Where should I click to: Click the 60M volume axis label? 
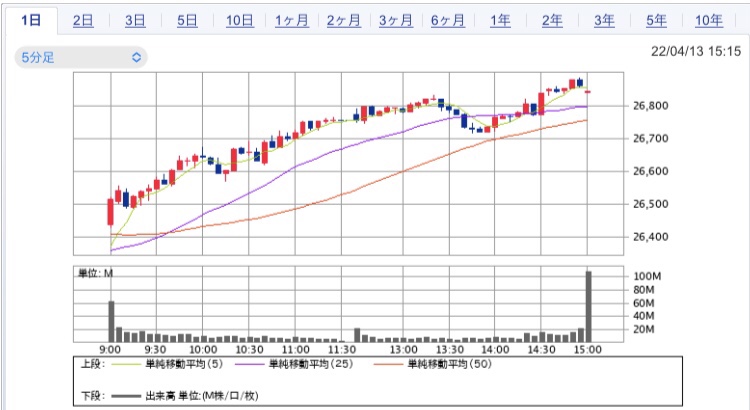pos(644,303)
